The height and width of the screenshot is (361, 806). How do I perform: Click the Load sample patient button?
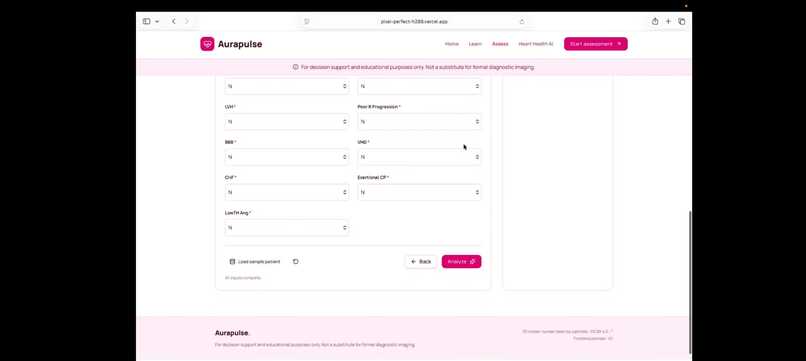[255, 262]
